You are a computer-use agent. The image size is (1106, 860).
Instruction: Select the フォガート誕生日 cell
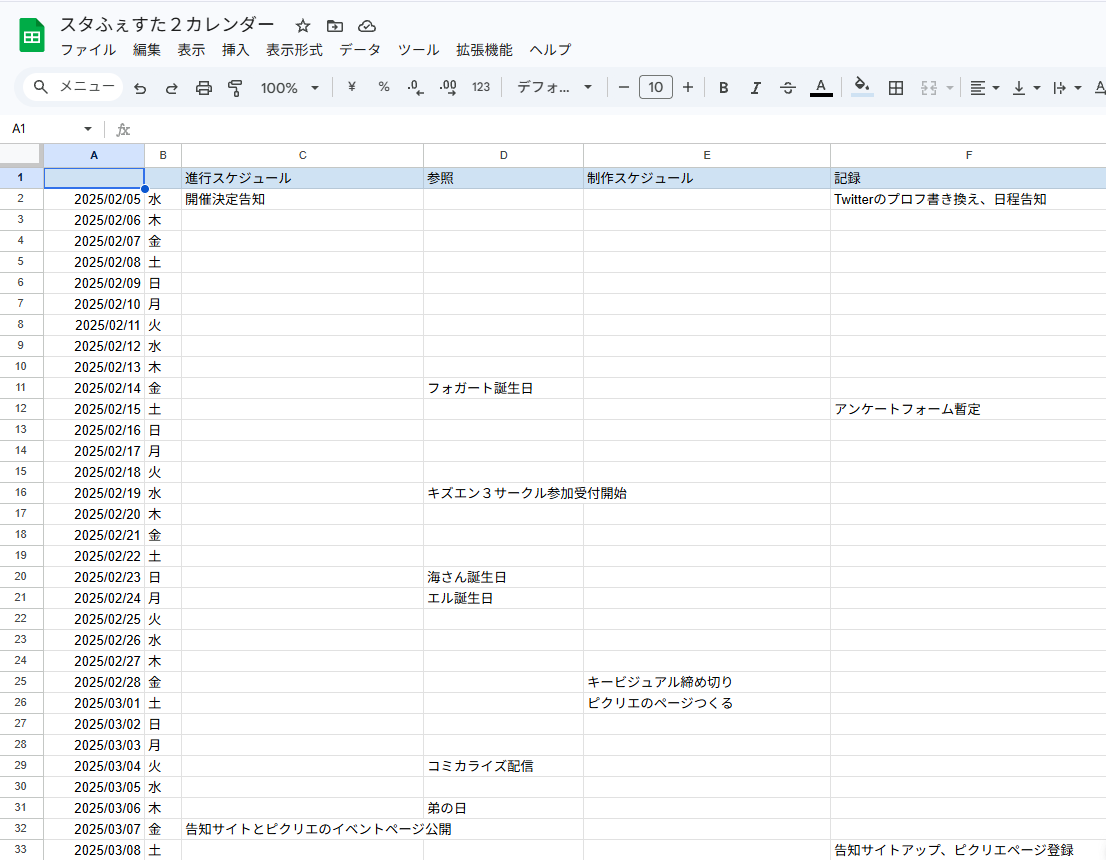coord(504,388)
